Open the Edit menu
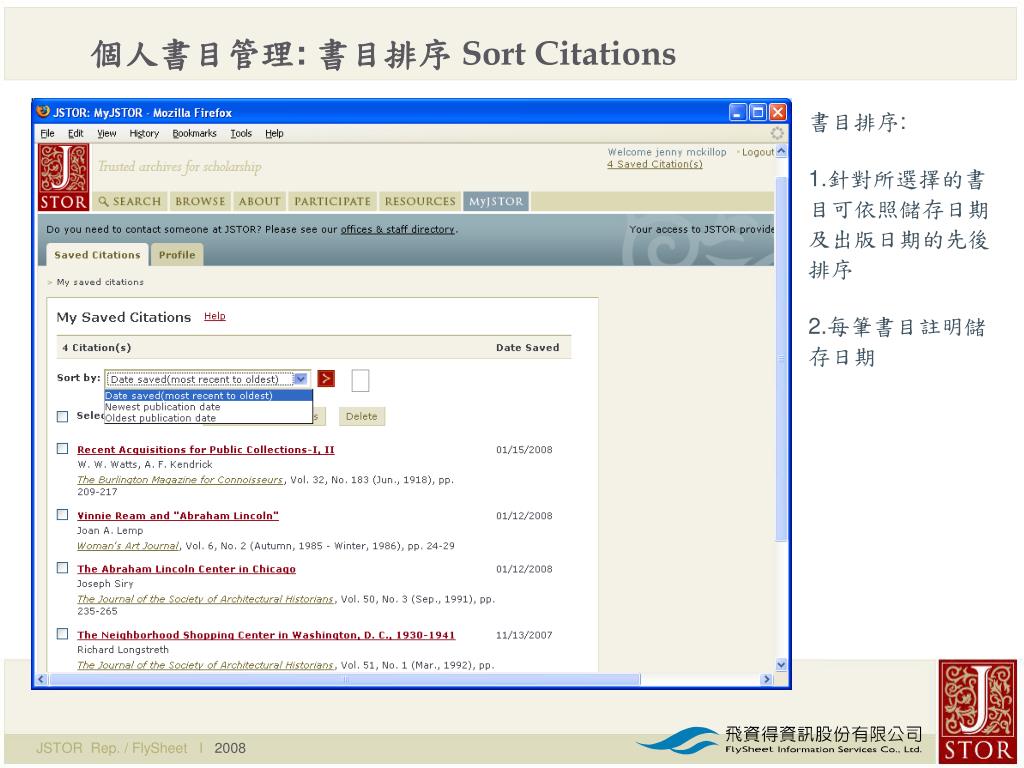1024x768 pixels. 76,133
